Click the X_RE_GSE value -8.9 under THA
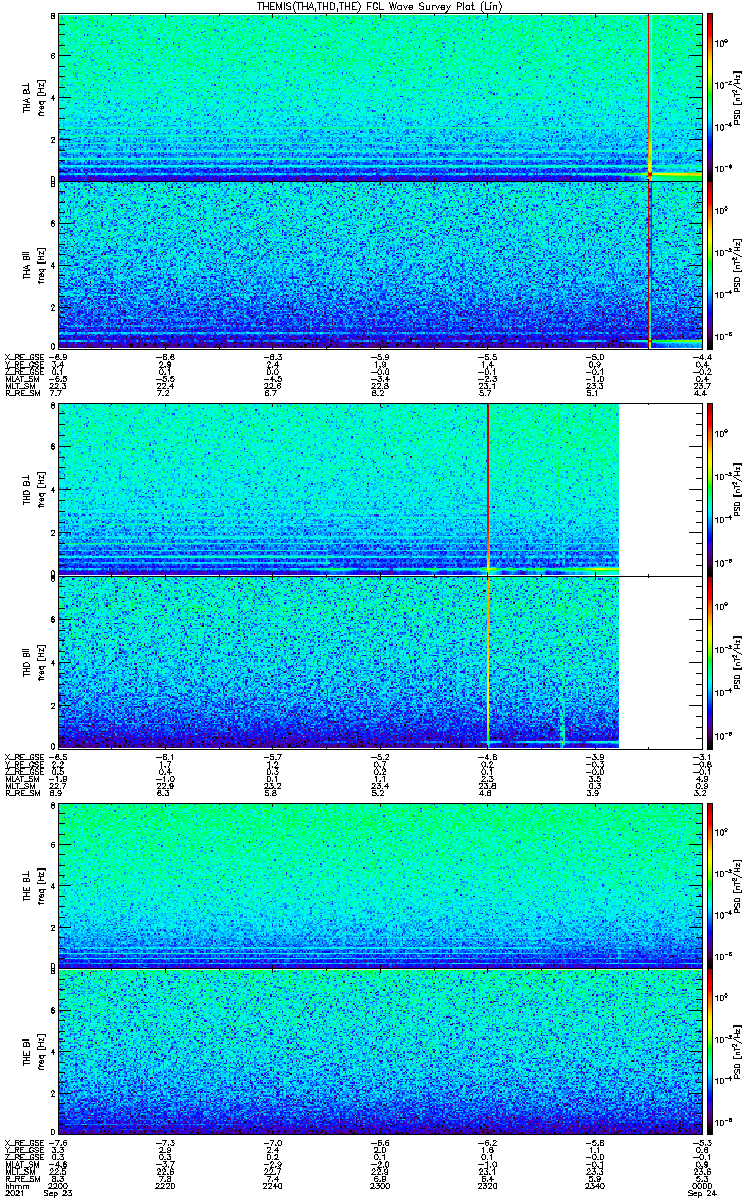This screenshot has width=750, height=1200. pos(59,355)
